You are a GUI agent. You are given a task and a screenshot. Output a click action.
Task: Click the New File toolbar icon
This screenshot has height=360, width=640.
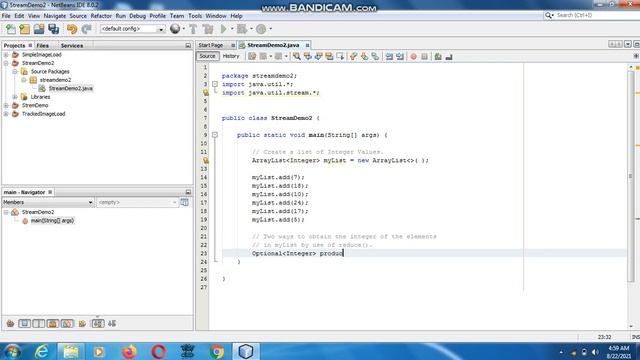(x=11, y=29)
